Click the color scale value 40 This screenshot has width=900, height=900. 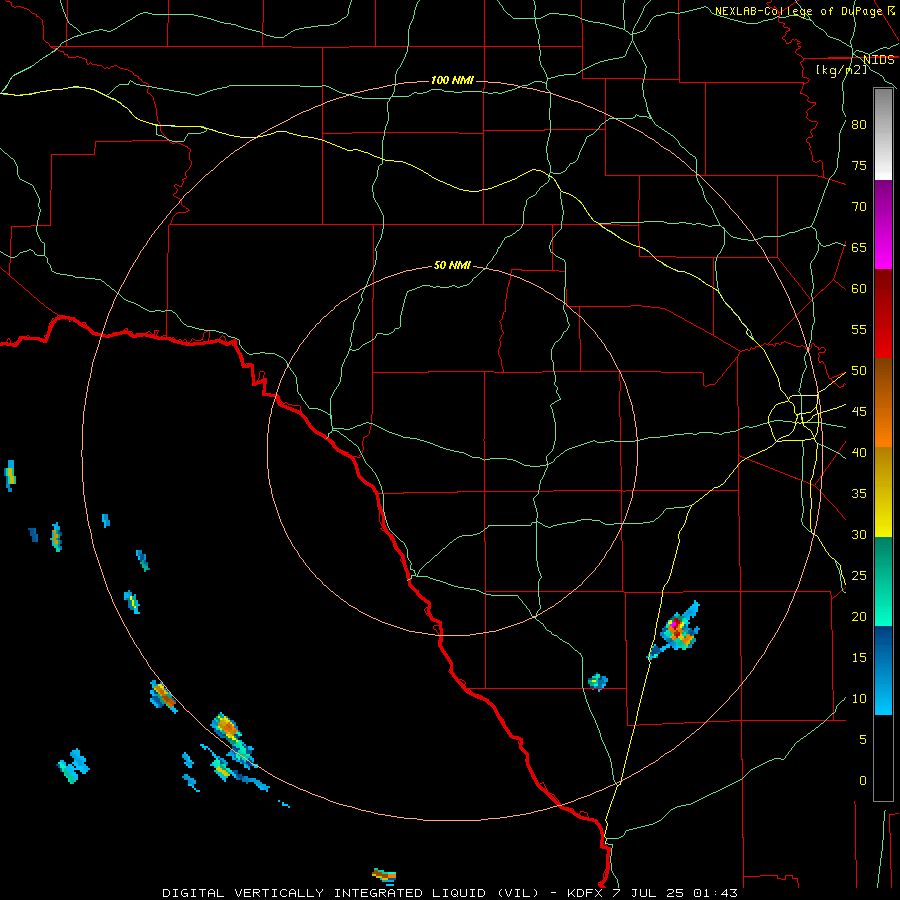pos(859,452)
